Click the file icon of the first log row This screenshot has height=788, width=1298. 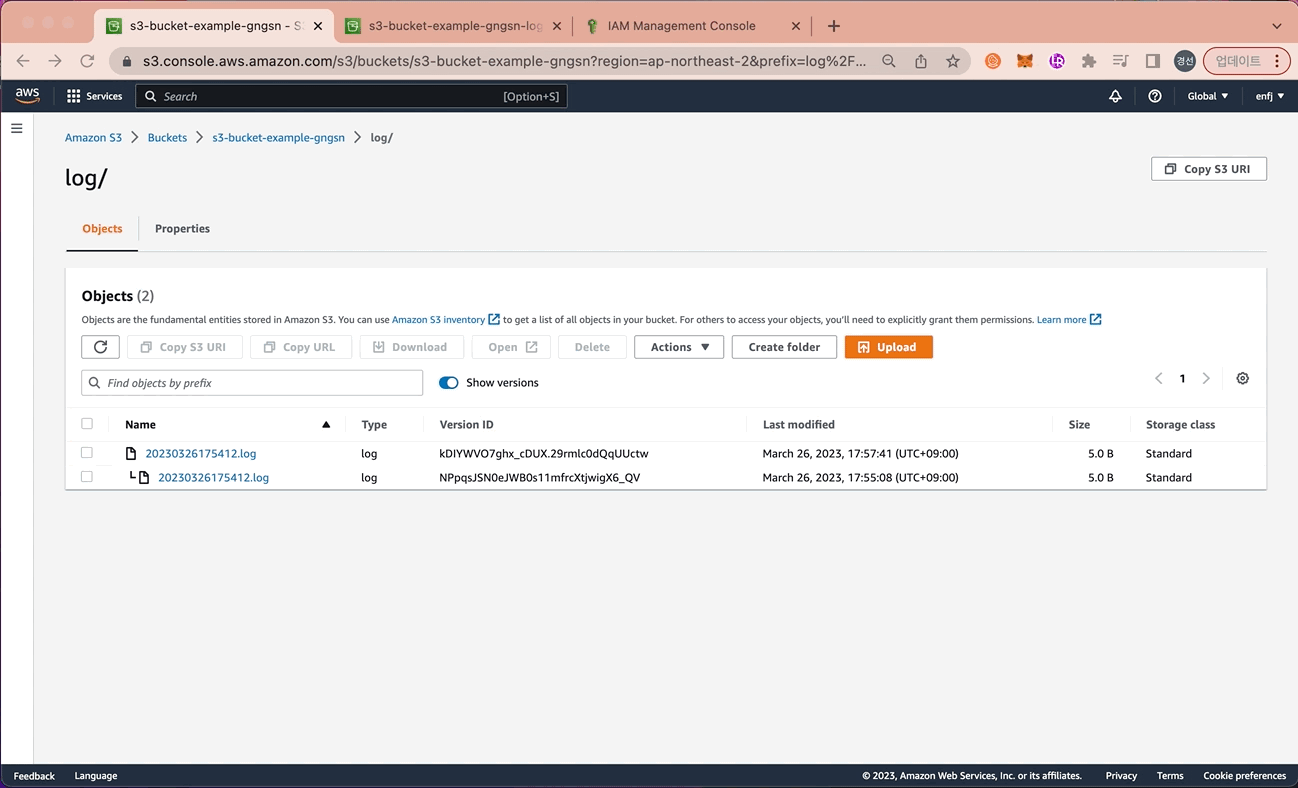pos(131,453)
